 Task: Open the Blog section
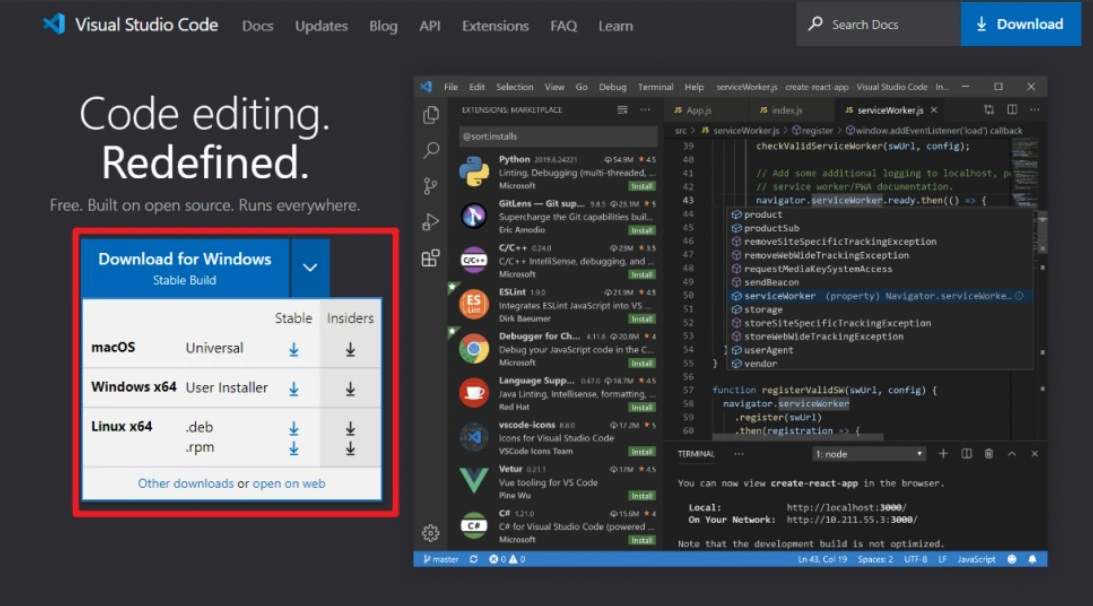pos(383,26)
